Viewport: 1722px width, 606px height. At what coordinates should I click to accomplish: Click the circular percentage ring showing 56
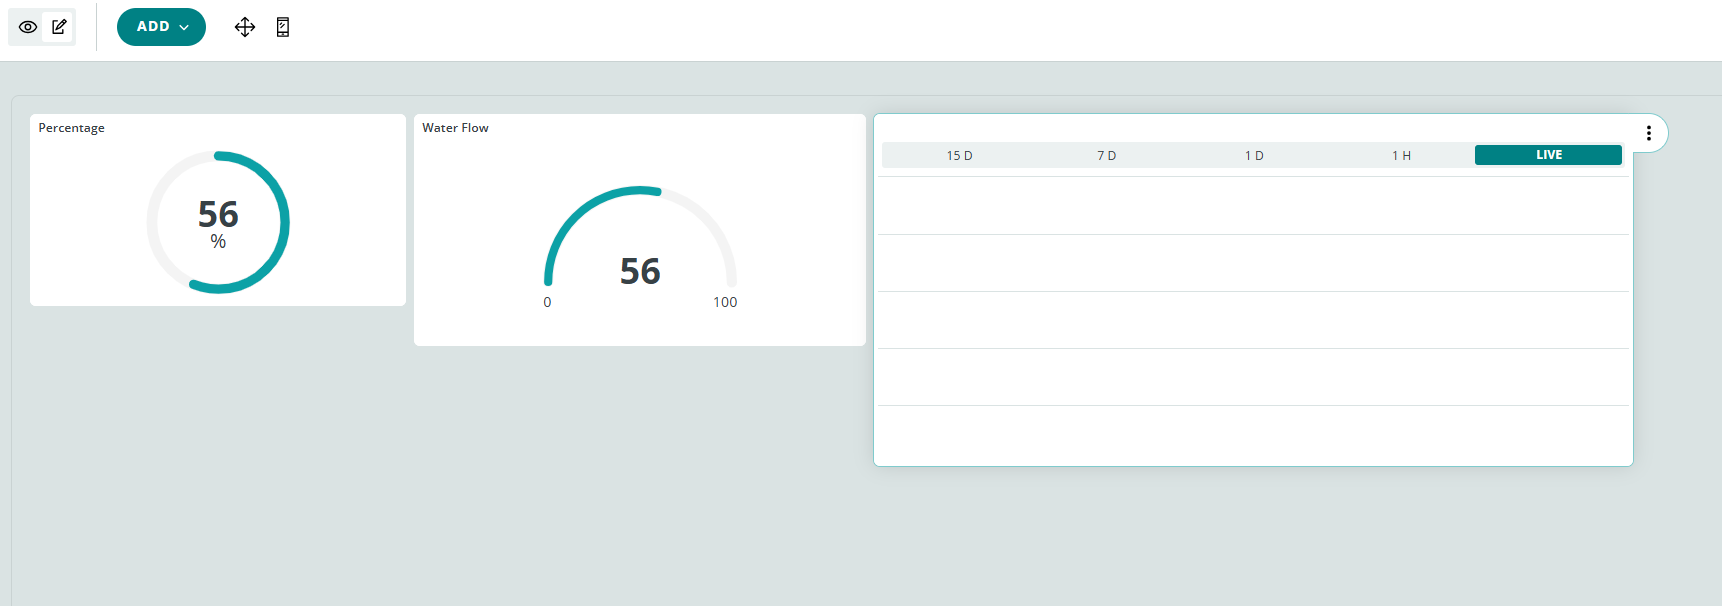pyautogui.click(x=218, y=222)
